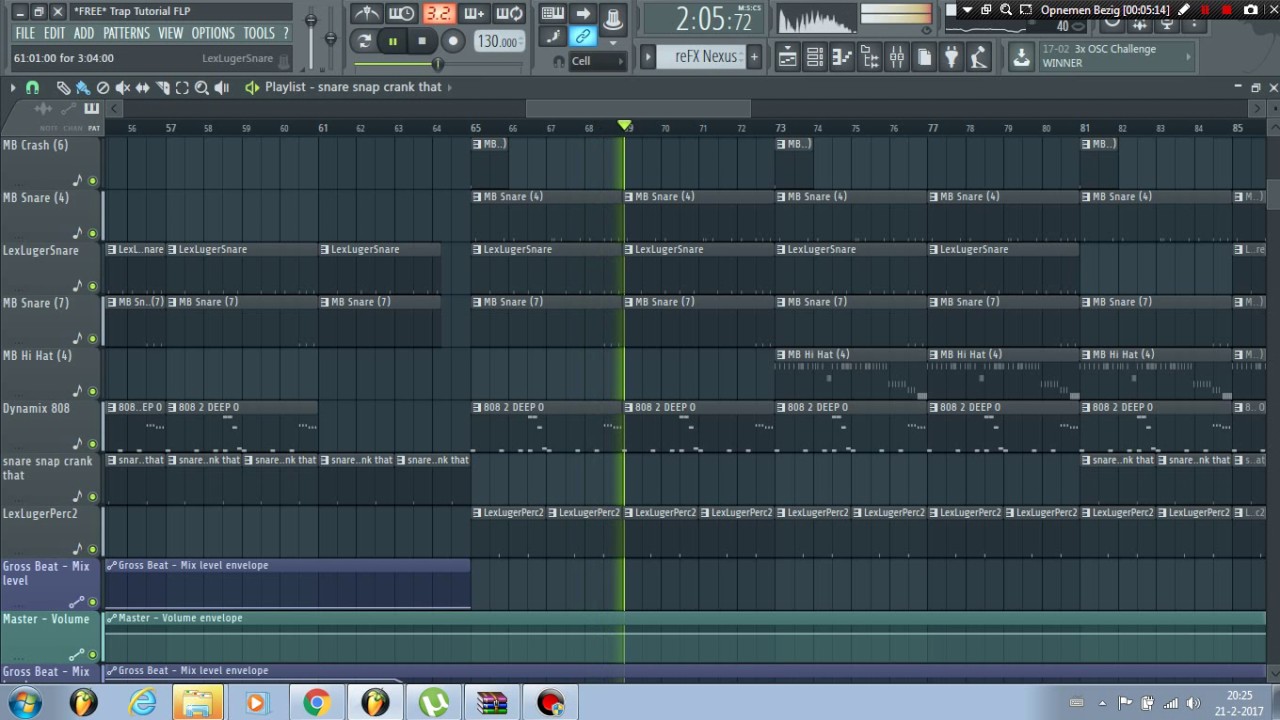This screenshot has height=720, width=1280.
Task: Select the playlist Zoom tool
Action: [202, 88]
